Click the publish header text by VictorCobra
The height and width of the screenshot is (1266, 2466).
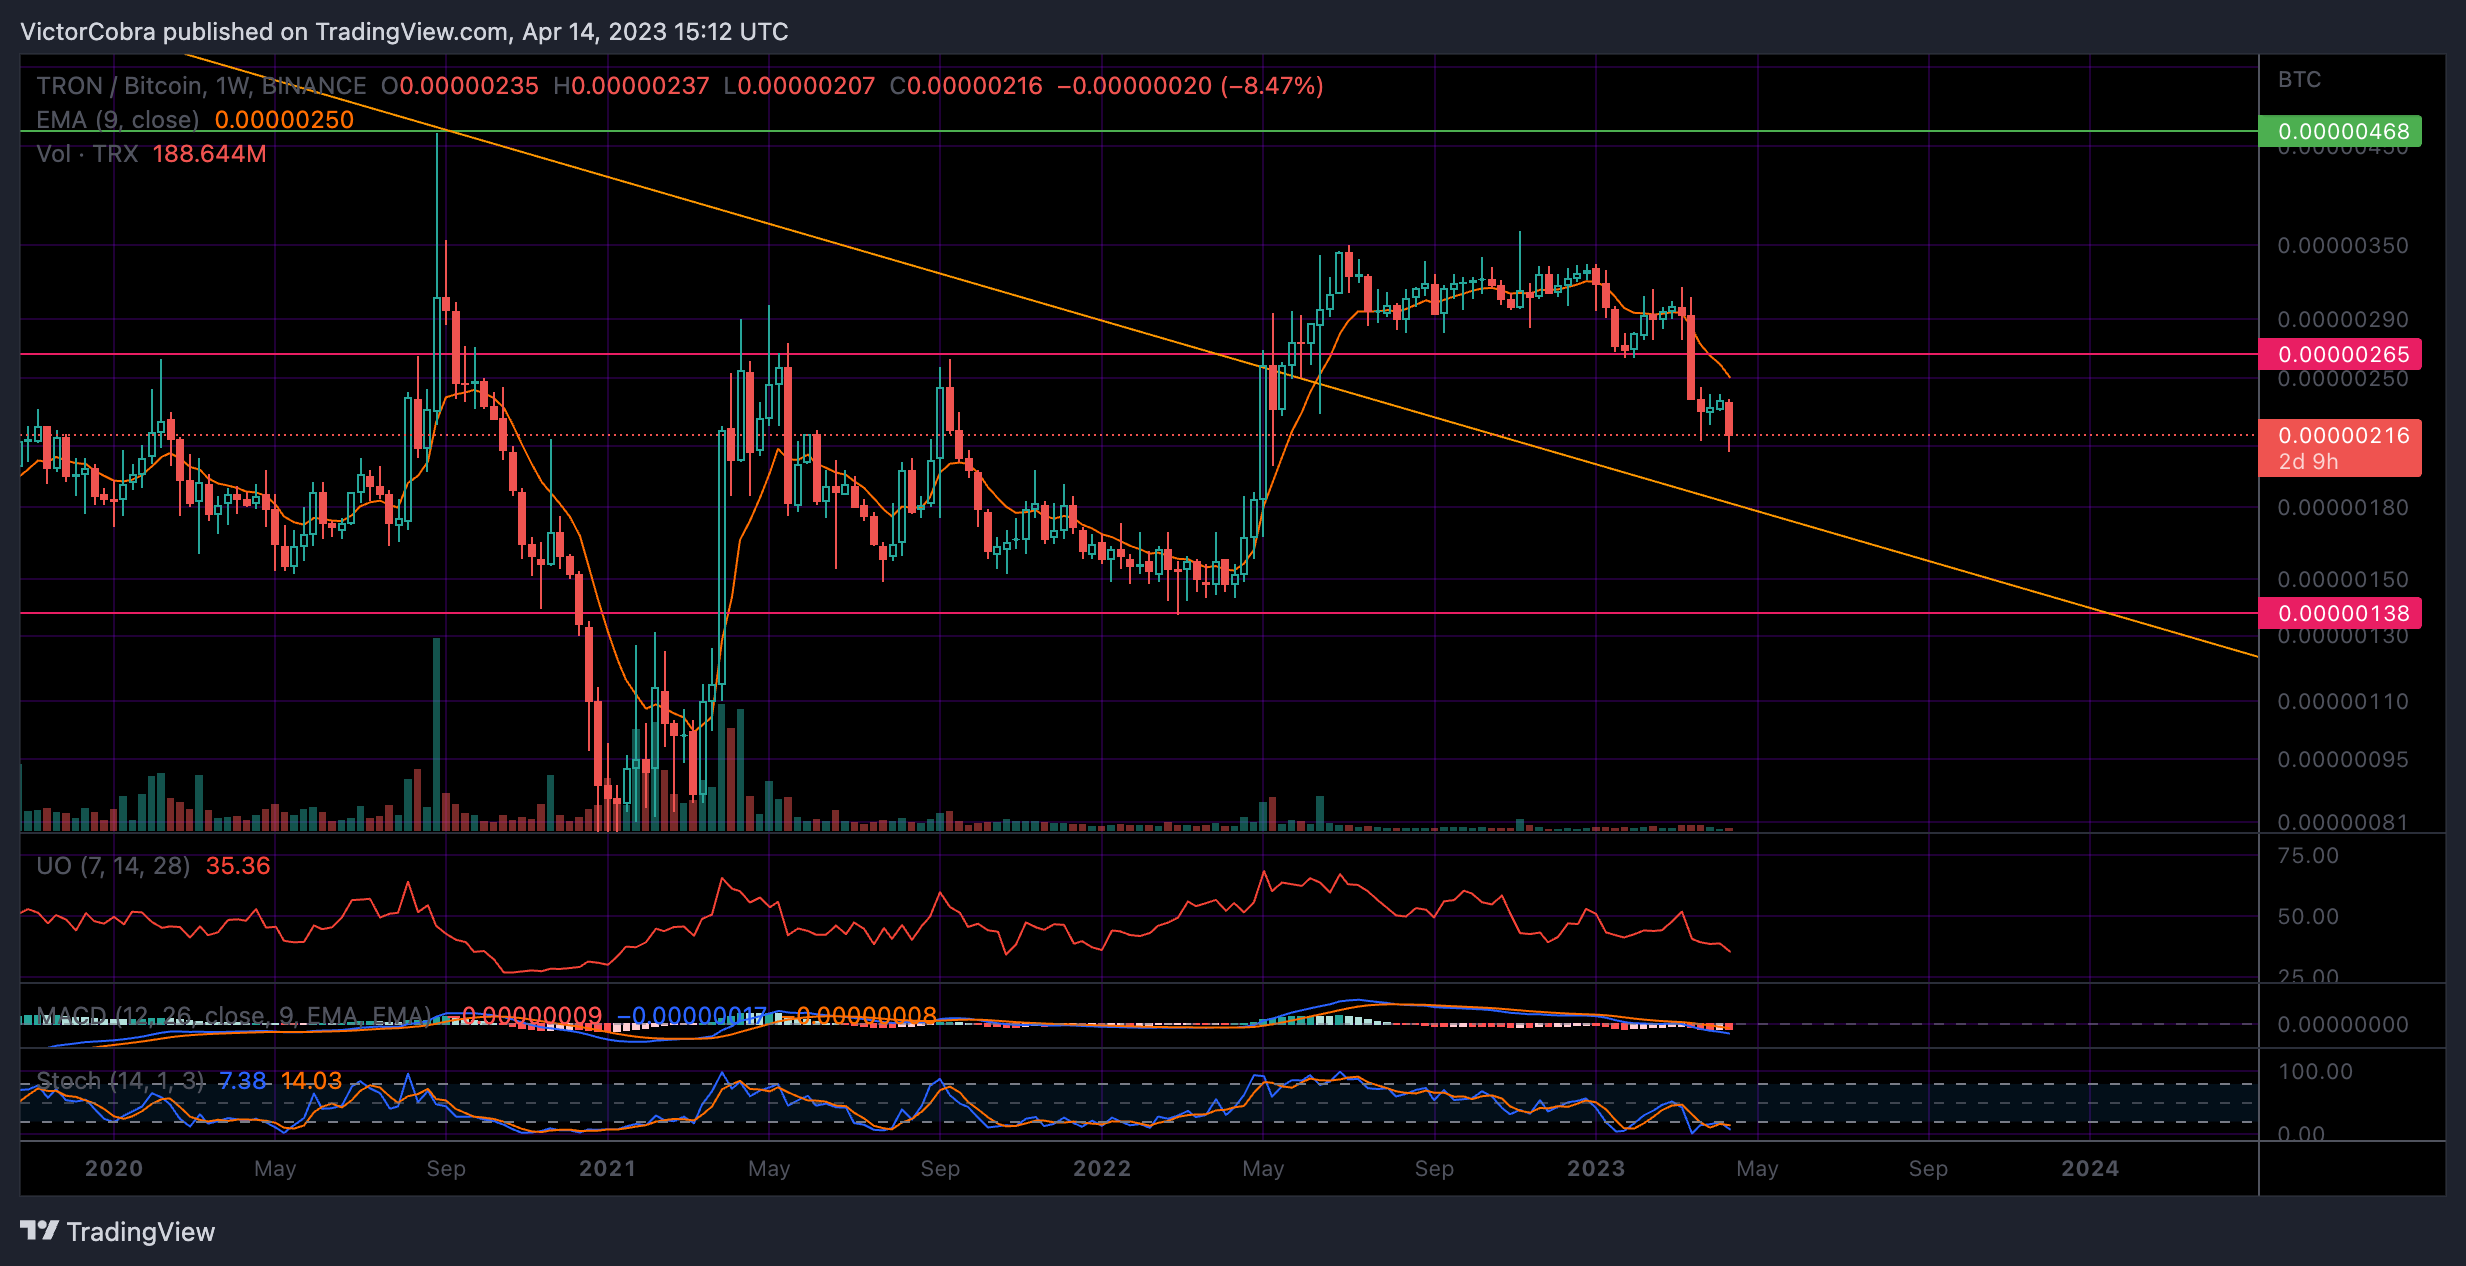click(404, 32)
